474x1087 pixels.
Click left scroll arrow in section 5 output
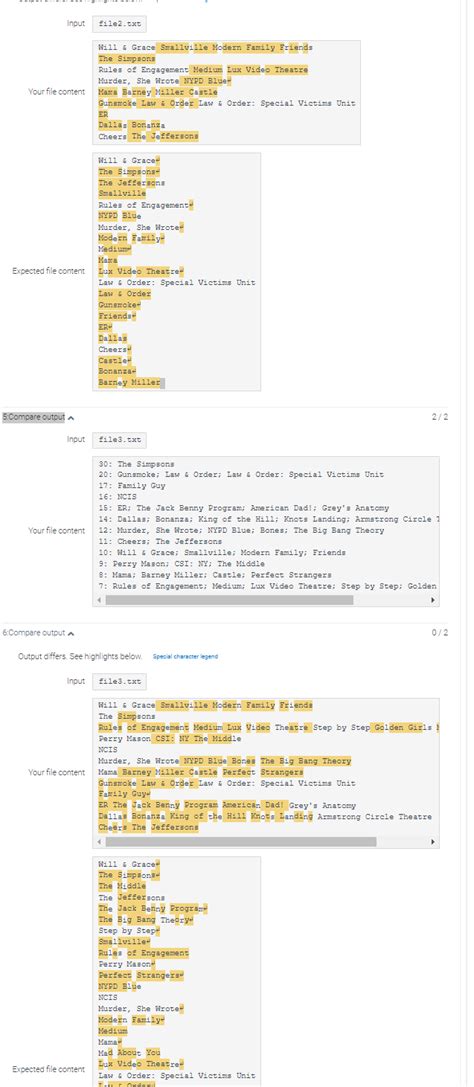point(98,600)
